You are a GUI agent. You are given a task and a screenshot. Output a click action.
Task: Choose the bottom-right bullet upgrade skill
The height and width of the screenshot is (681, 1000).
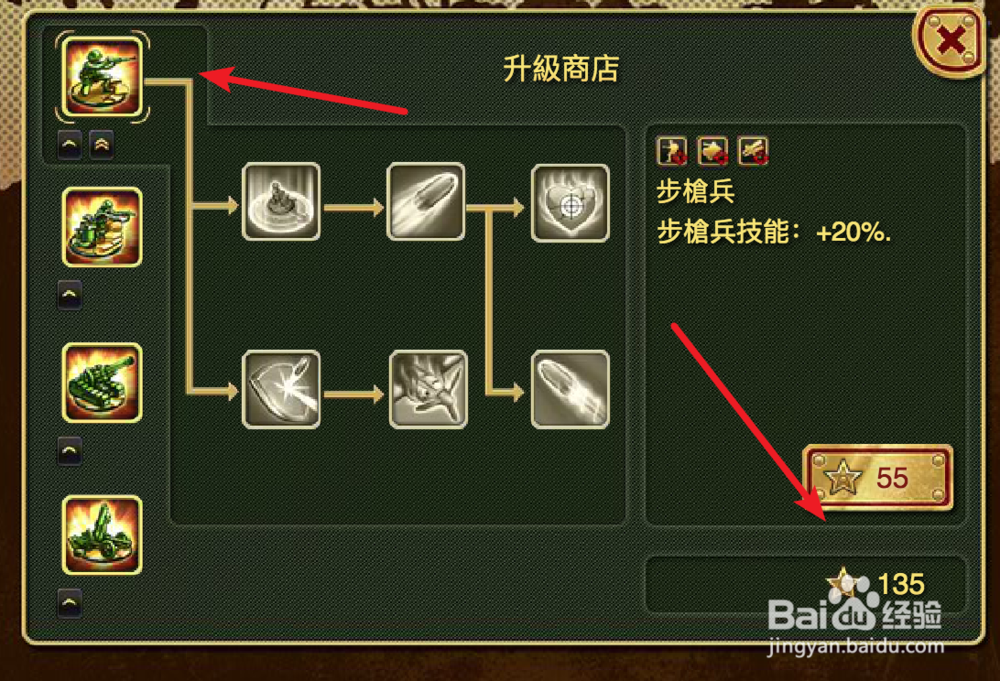[570, 389]
